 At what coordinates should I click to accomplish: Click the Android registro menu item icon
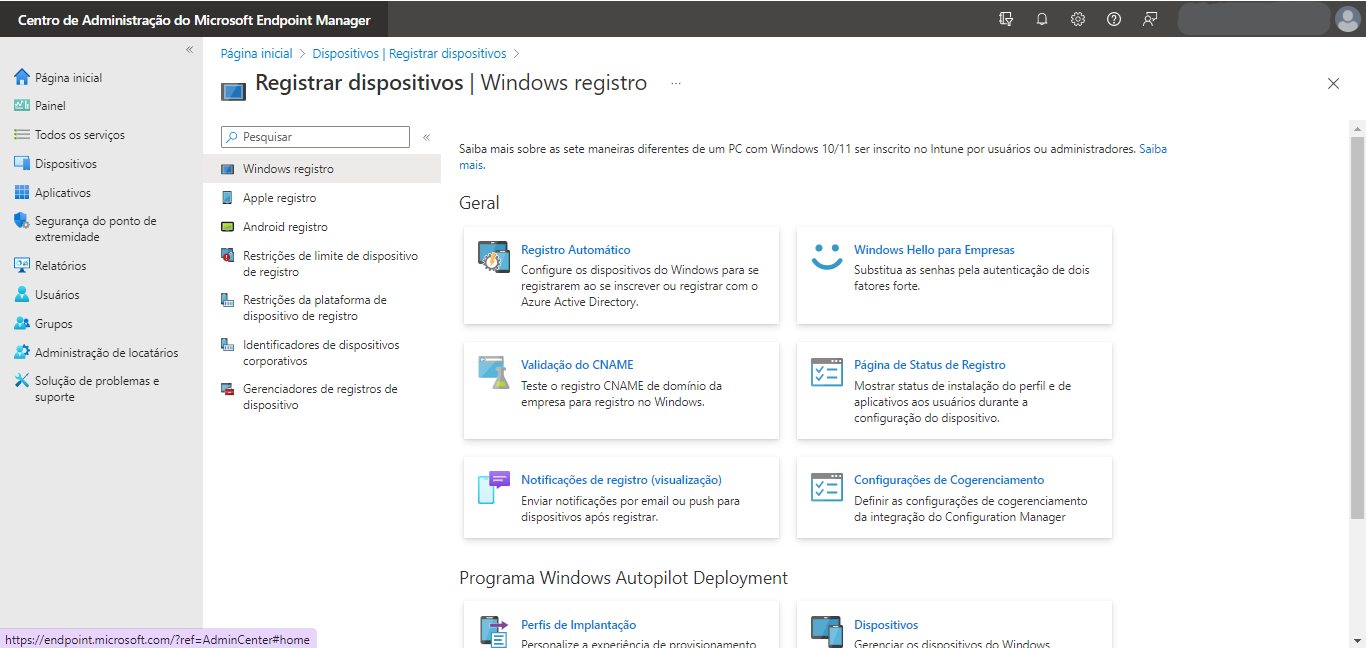click(x=226, y=227)
